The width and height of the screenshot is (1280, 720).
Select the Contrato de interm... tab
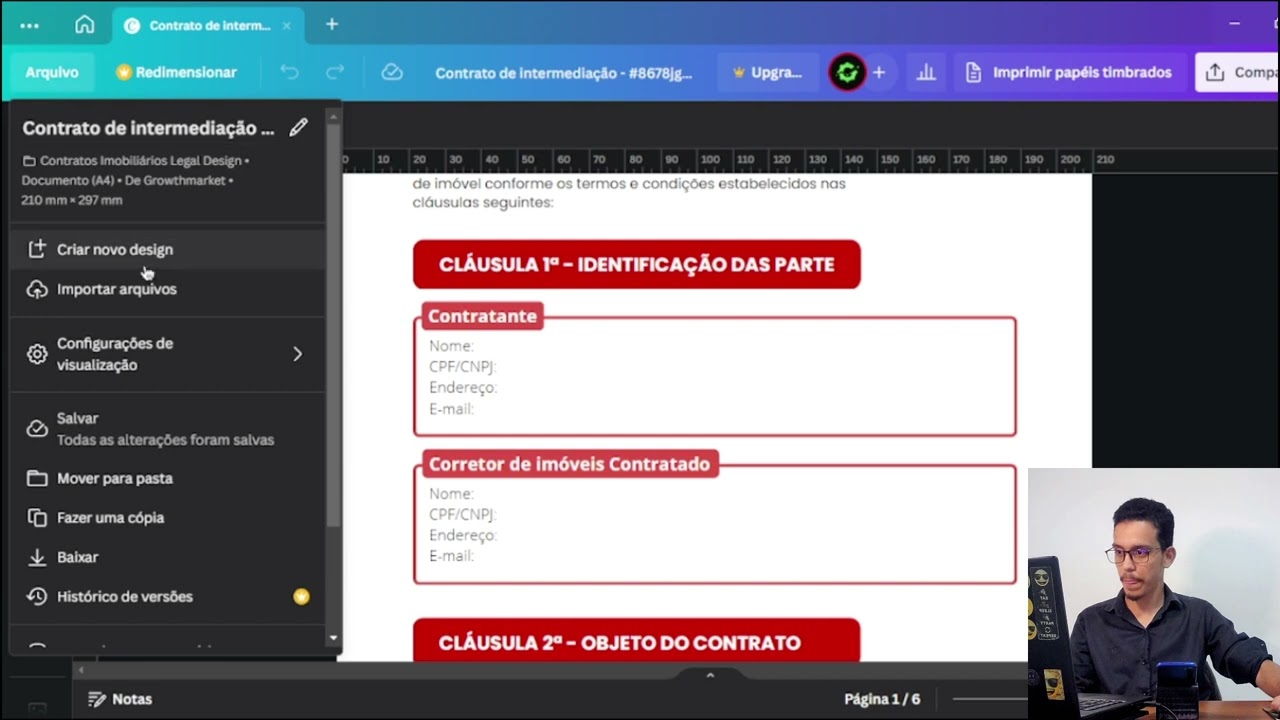pyautogui.click(x=210, y=26)
